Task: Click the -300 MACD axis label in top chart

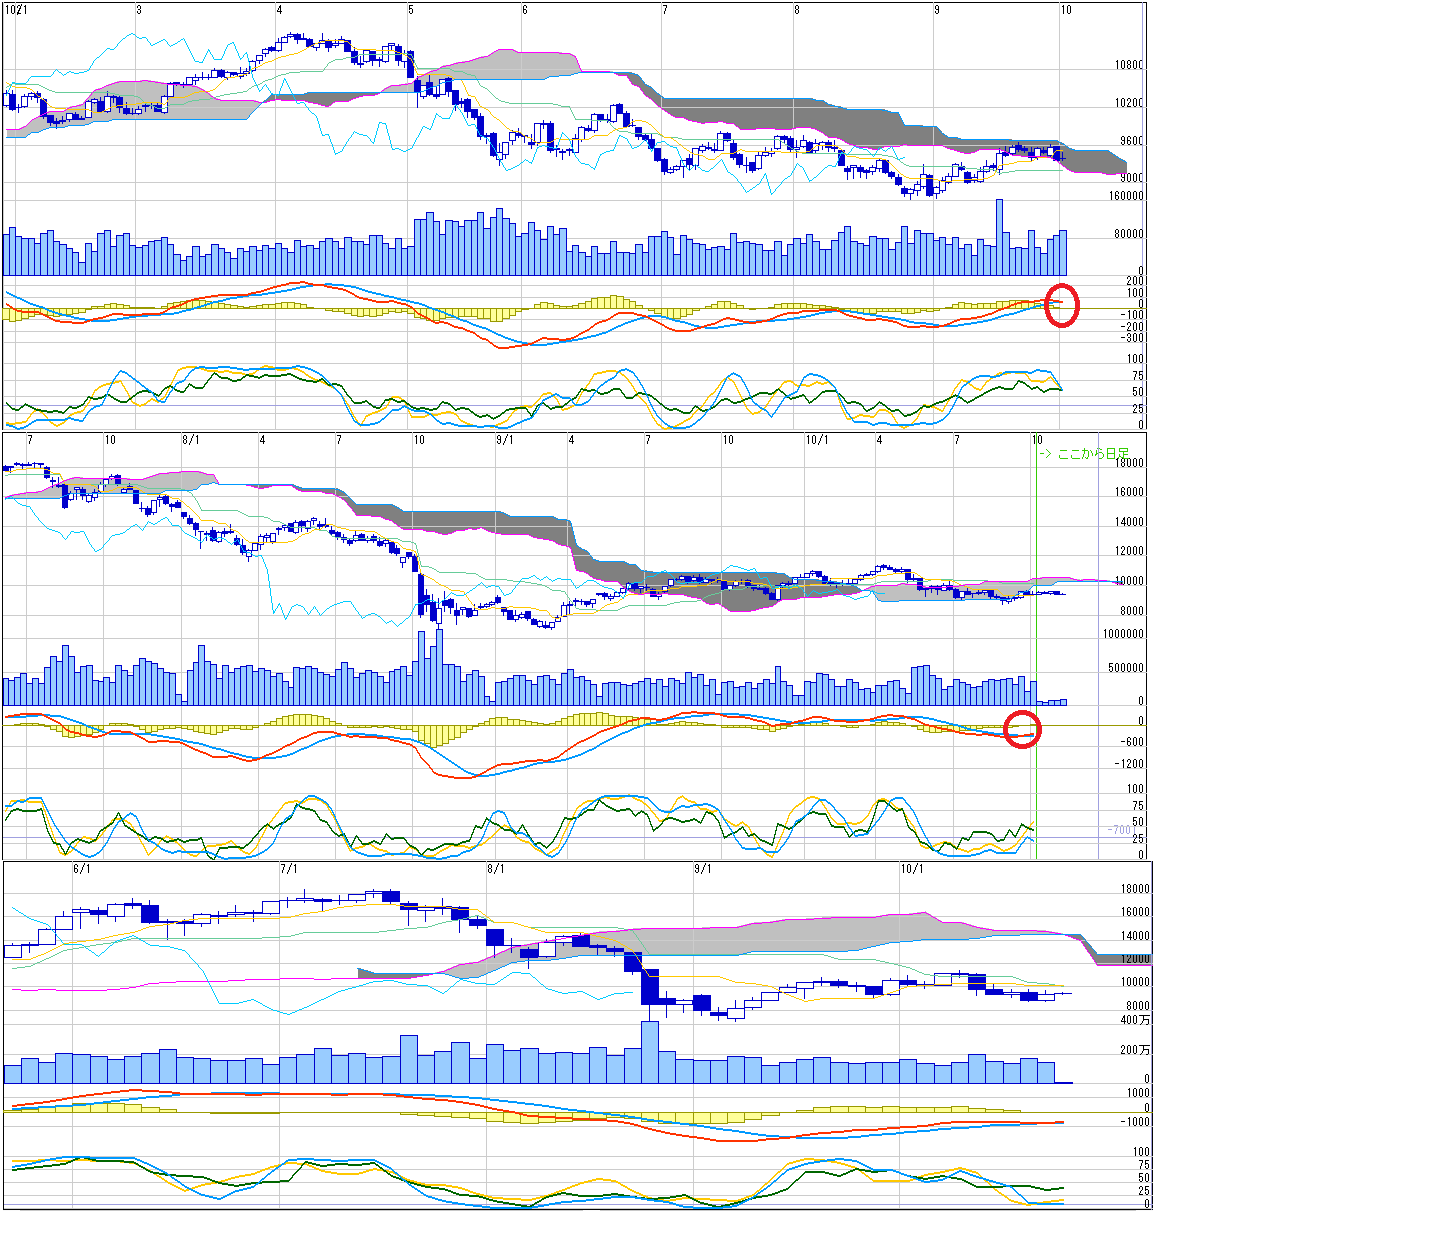Action: point(1132,338)
